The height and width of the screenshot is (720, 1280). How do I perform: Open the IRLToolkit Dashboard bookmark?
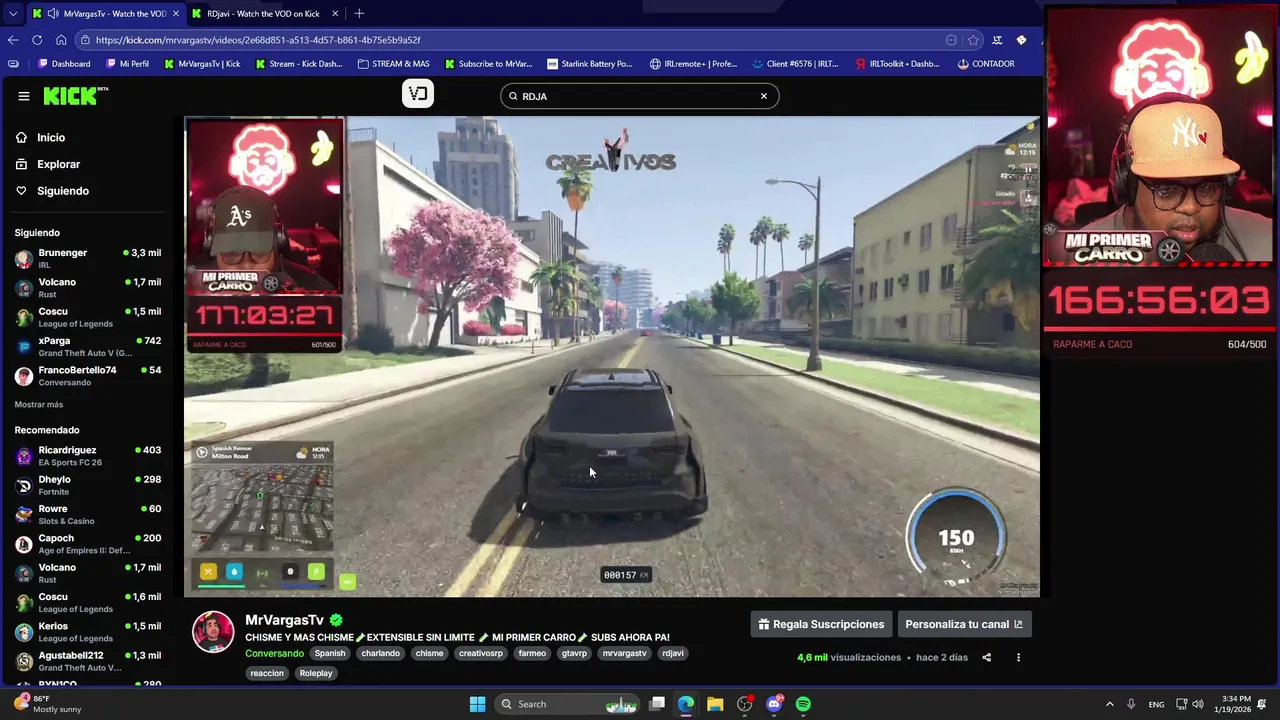point(898,64)
